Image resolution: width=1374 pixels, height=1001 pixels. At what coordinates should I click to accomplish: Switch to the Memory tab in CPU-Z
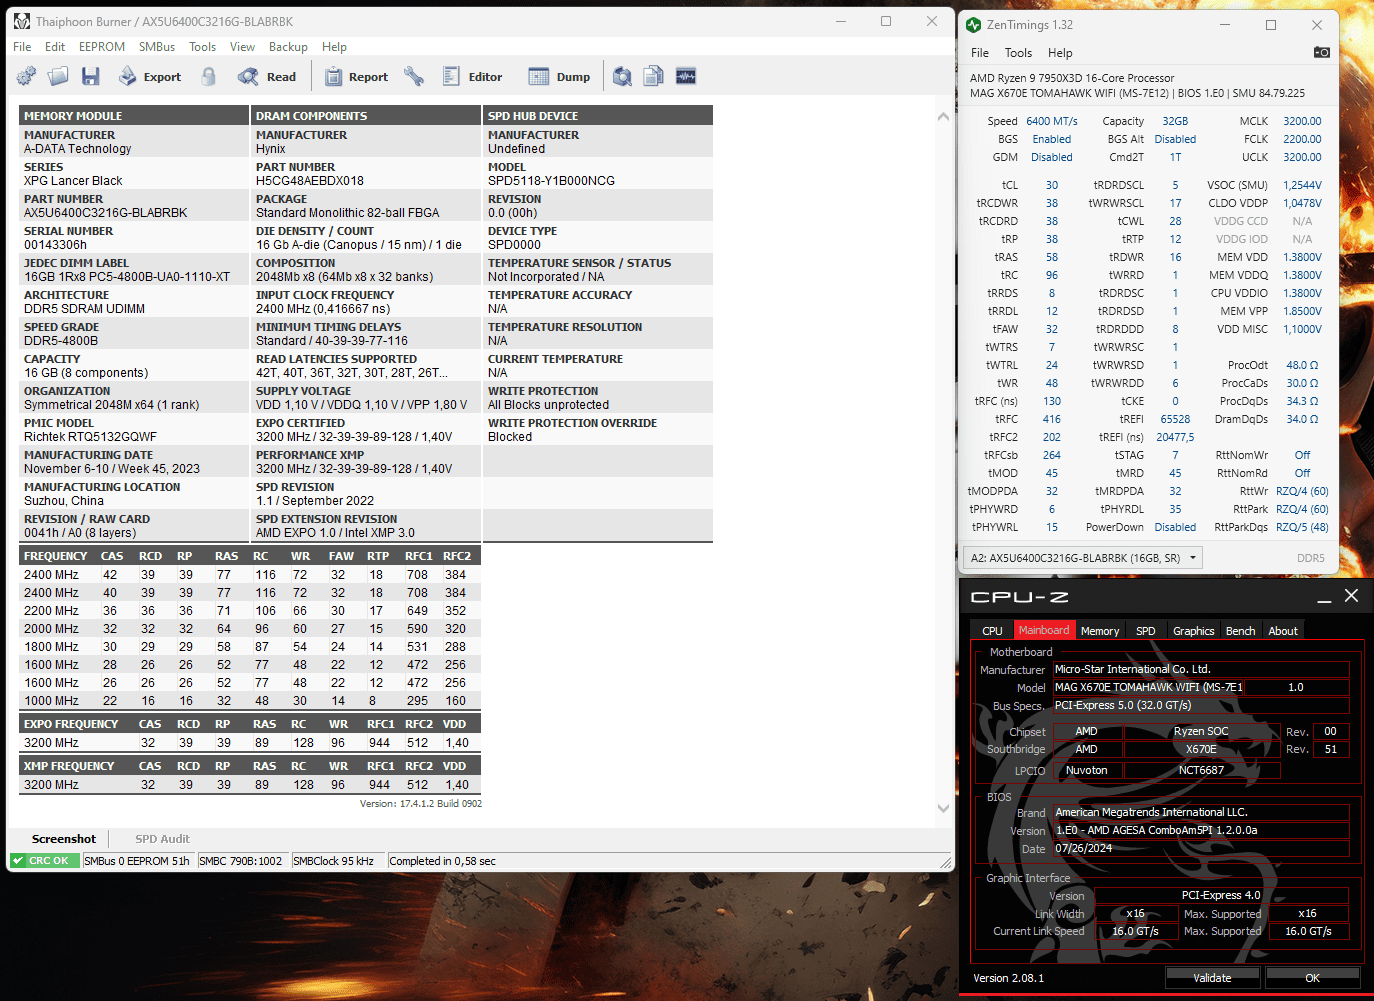pyautogui.click(x=1100, y=631)
